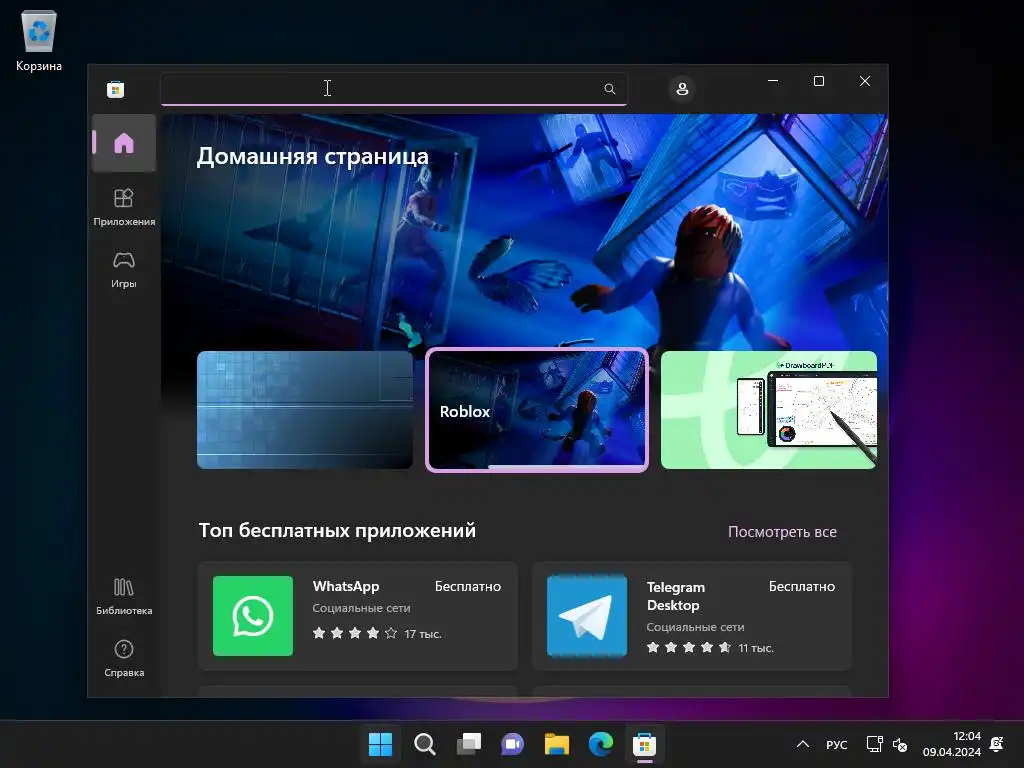Viewport: 1024px width, 768px height.
Task: Open the user account profile button
Action: coord(682,89)
